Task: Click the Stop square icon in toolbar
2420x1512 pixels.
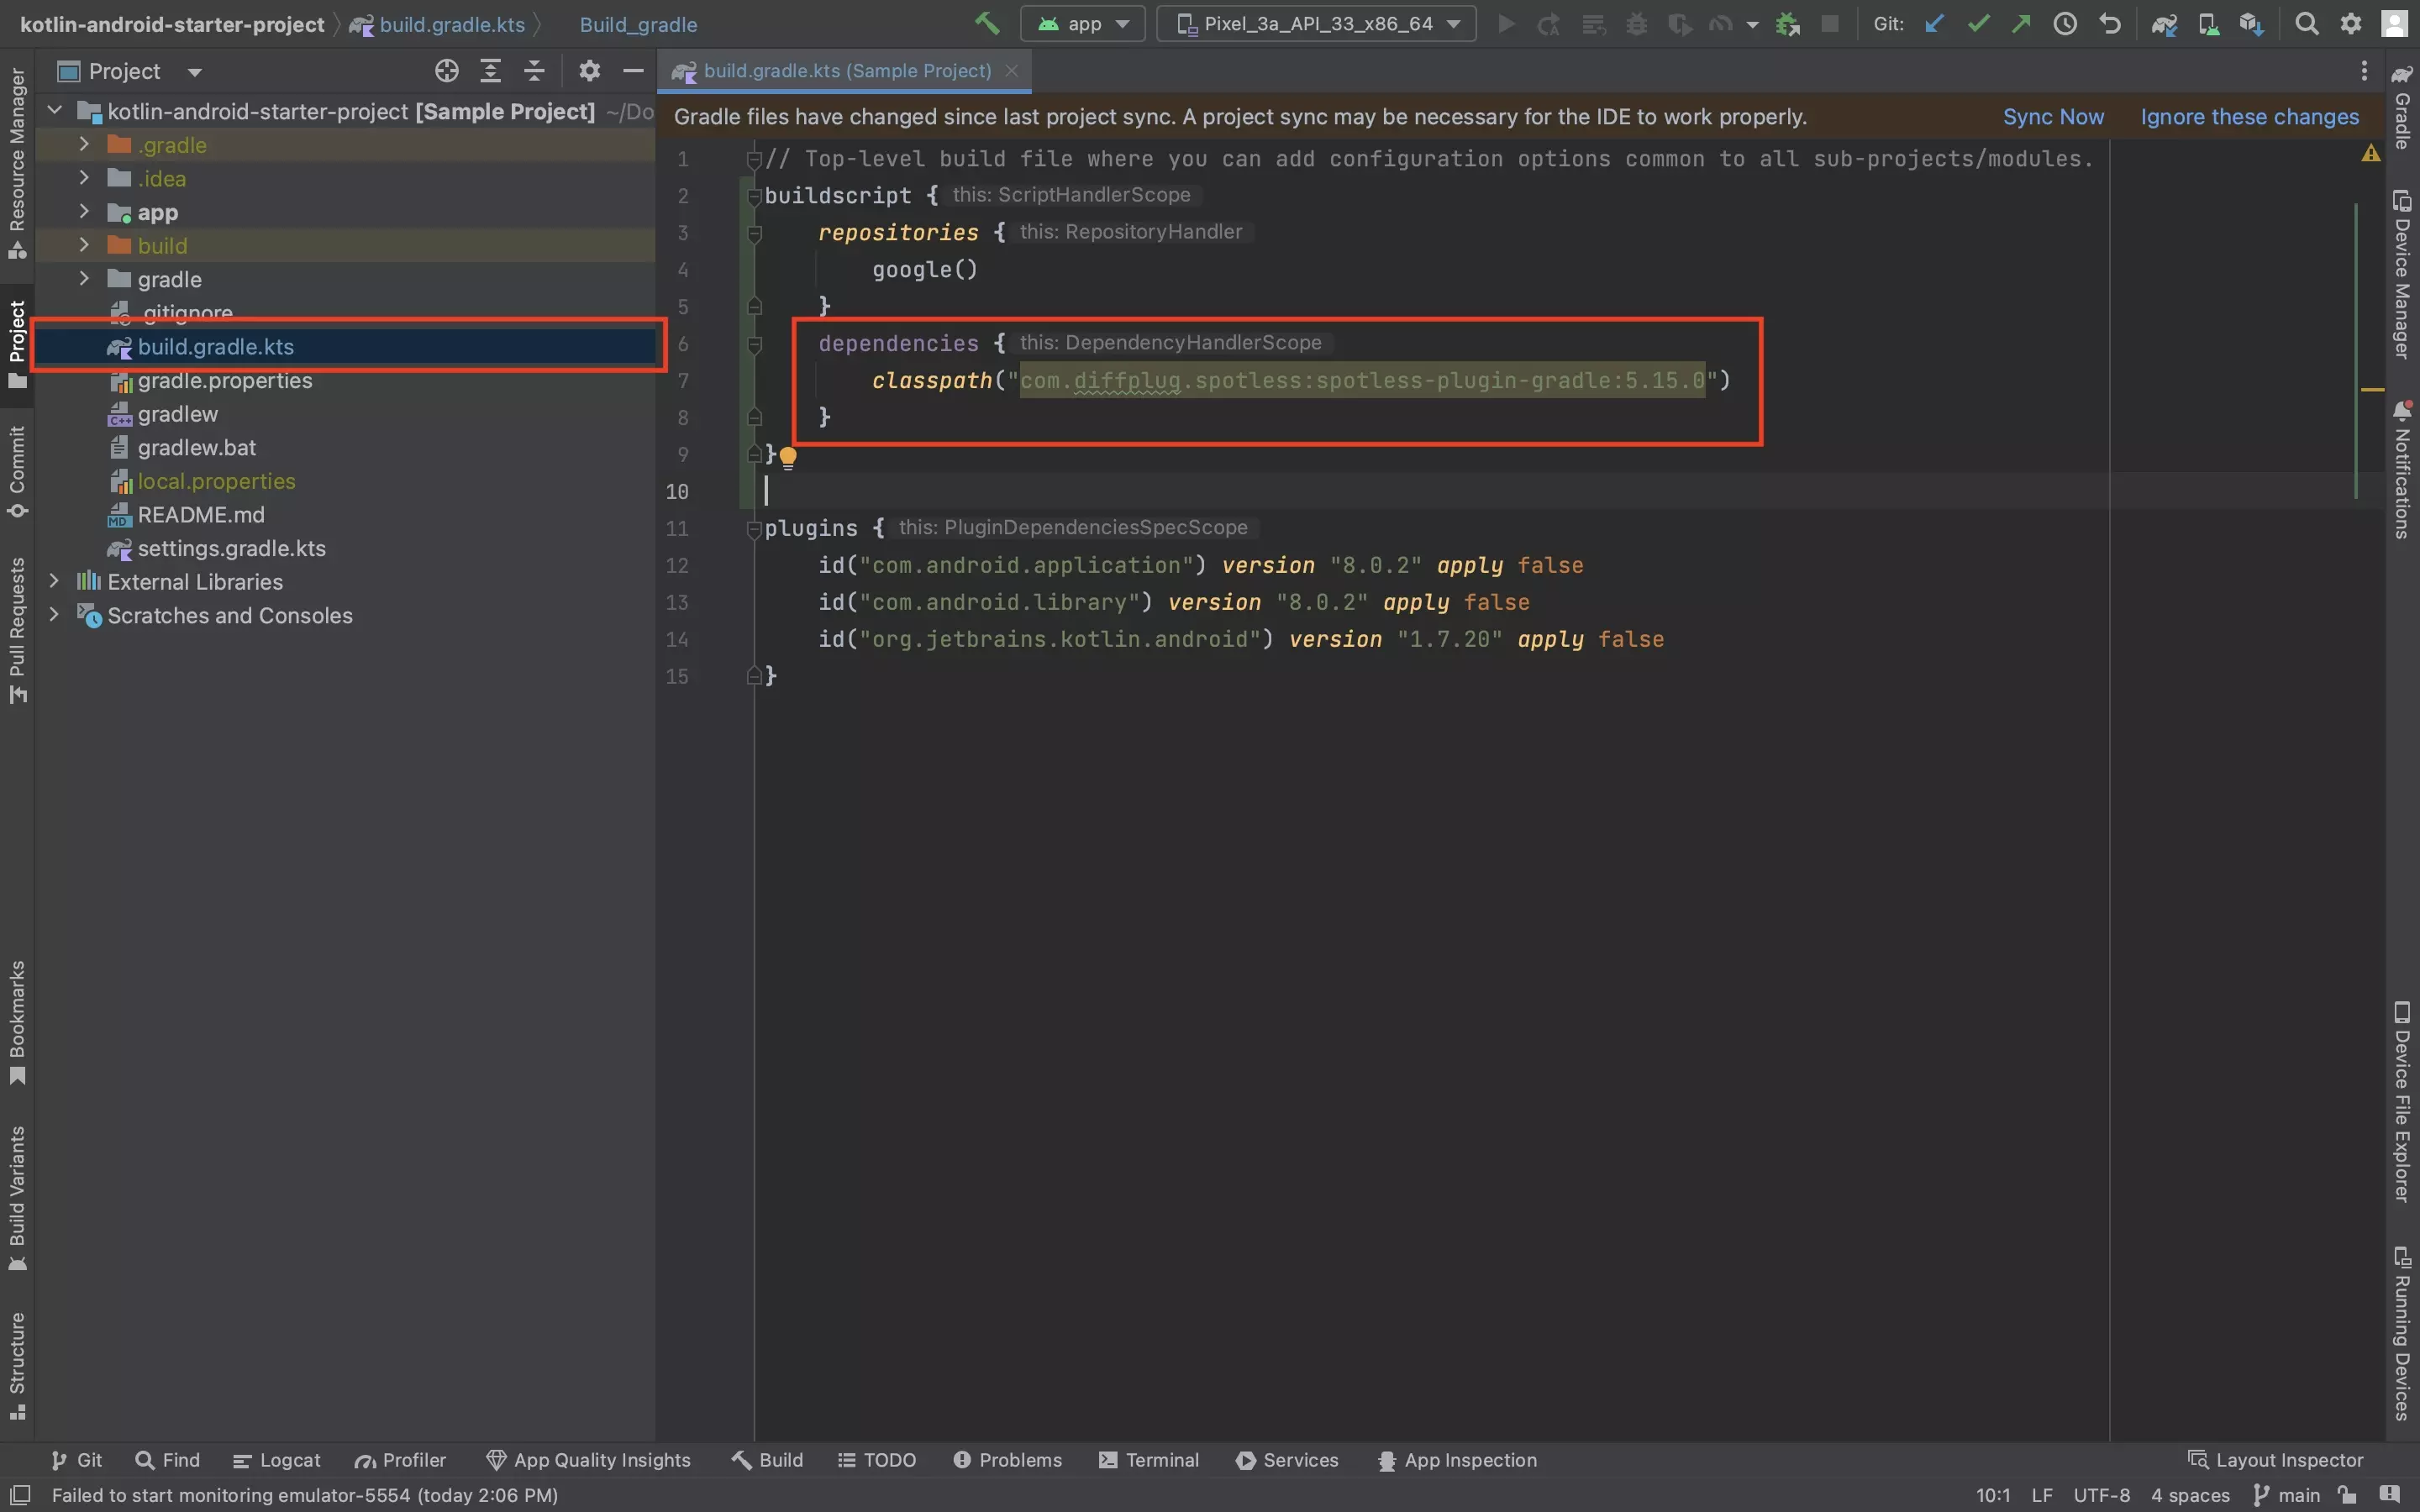Action: click(1829, 23)
